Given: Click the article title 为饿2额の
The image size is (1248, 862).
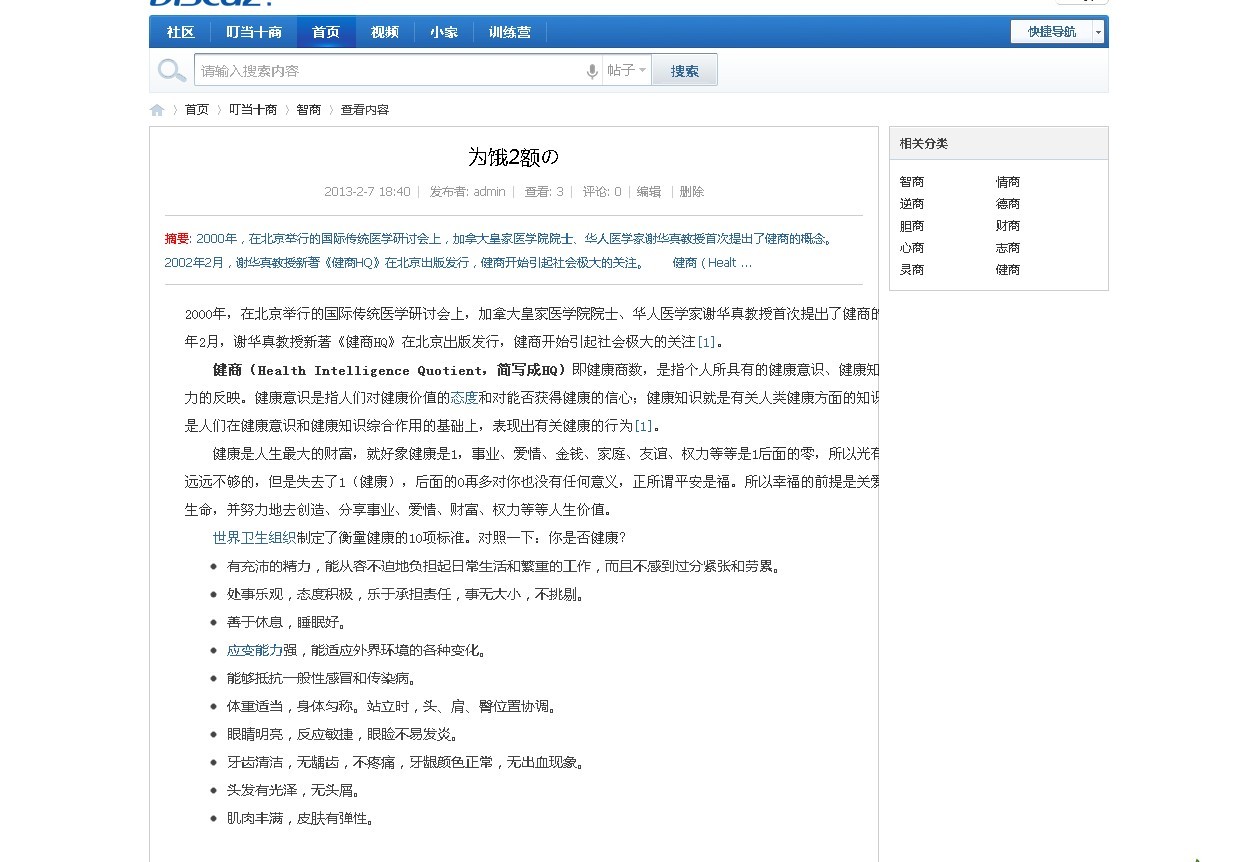Looking at the screenshot, I should (513, 157).
